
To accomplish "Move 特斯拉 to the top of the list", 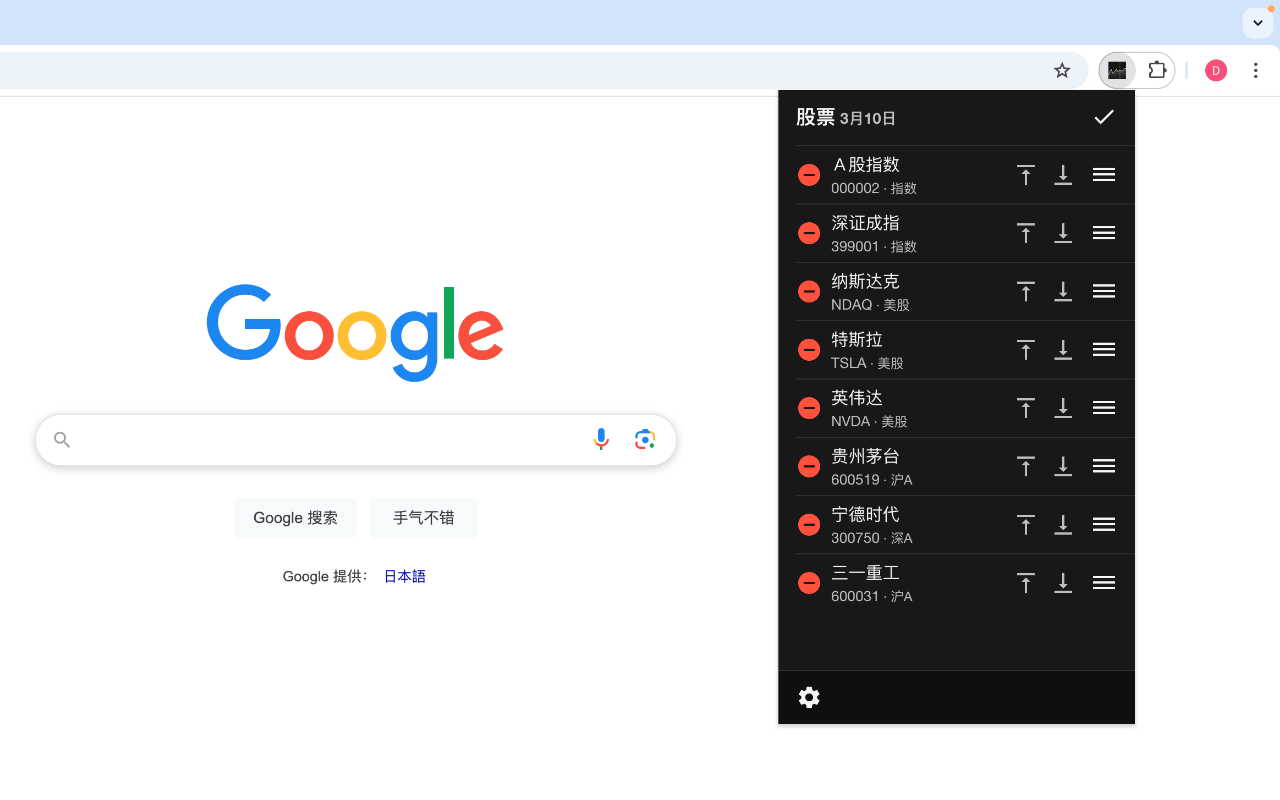I will click(1025, 349).
